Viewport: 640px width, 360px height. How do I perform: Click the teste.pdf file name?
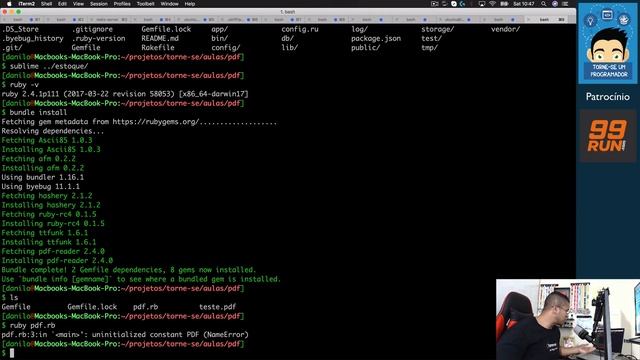[x=217, y=307]
